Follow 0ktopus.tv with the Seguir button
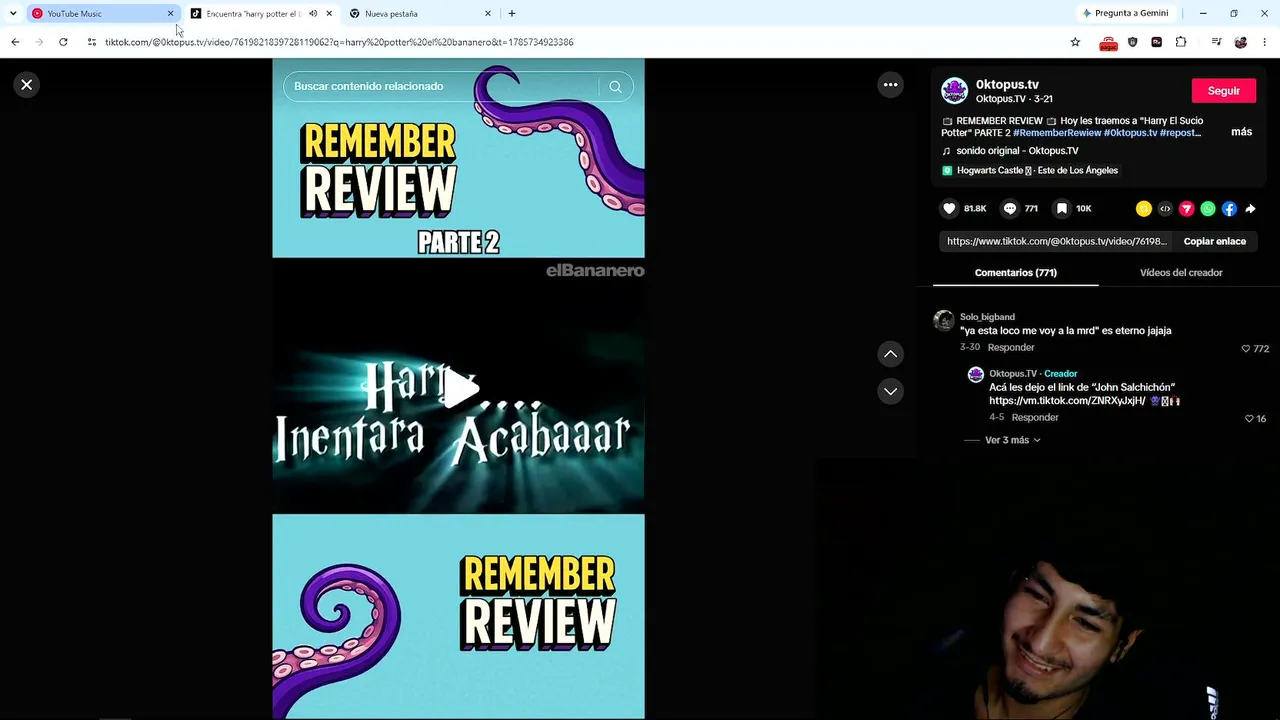 pos(1223,91)
